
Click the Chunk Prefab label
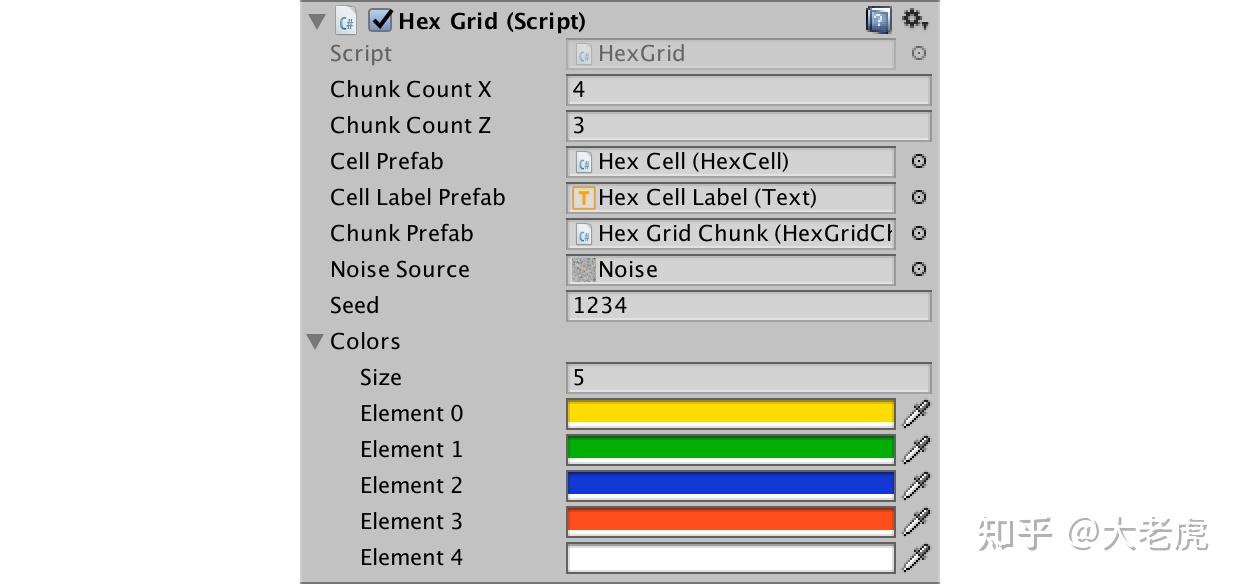(402, 233)
